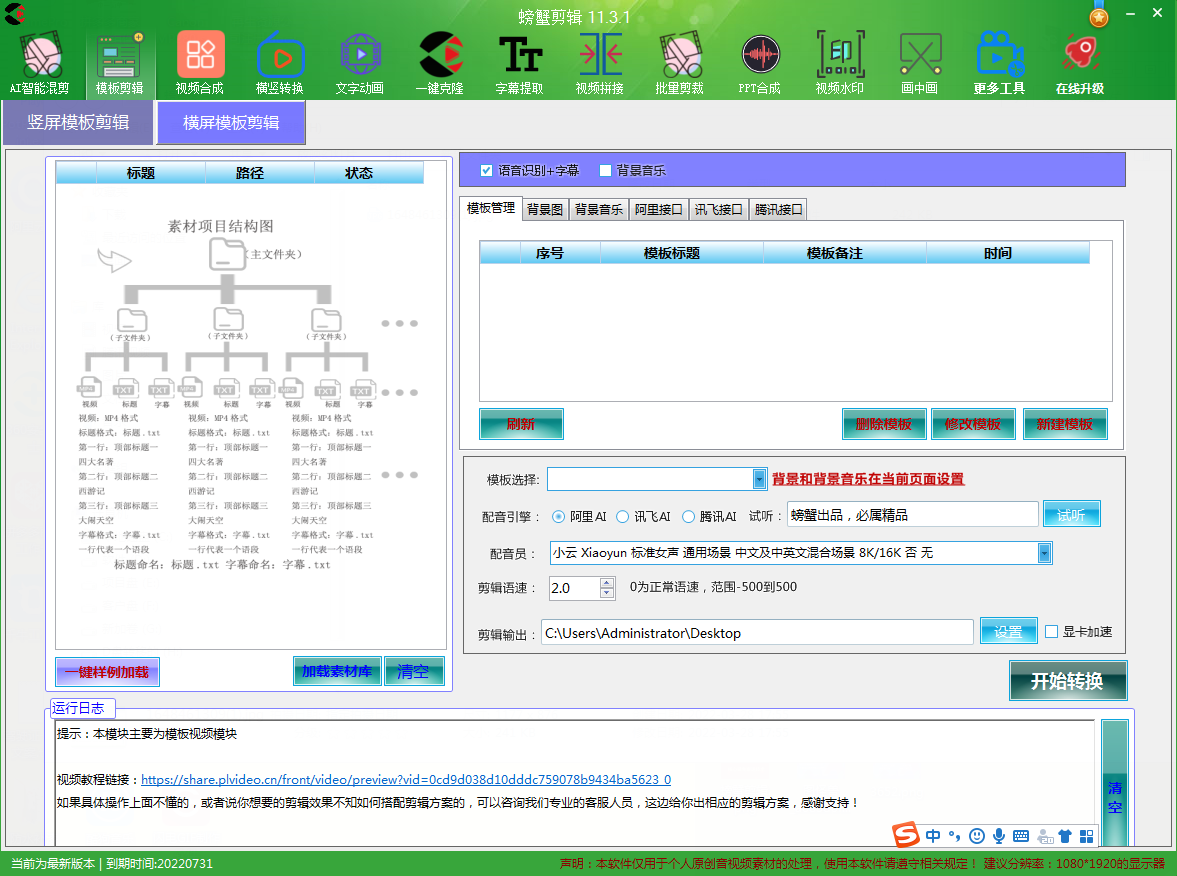
Task: Open 字幕提取 subtitle extraction tool
Action: [x=520, y=62]
